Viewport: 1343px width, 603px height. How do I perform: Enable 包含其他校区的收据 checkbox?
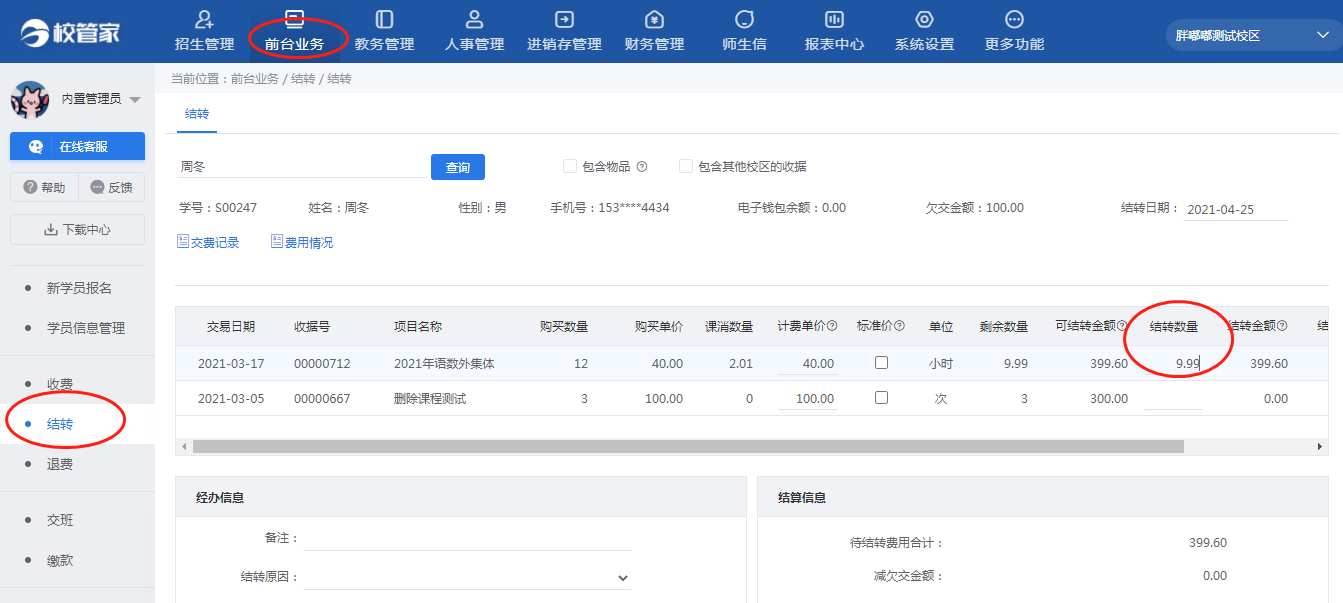[x=686, y=166]
